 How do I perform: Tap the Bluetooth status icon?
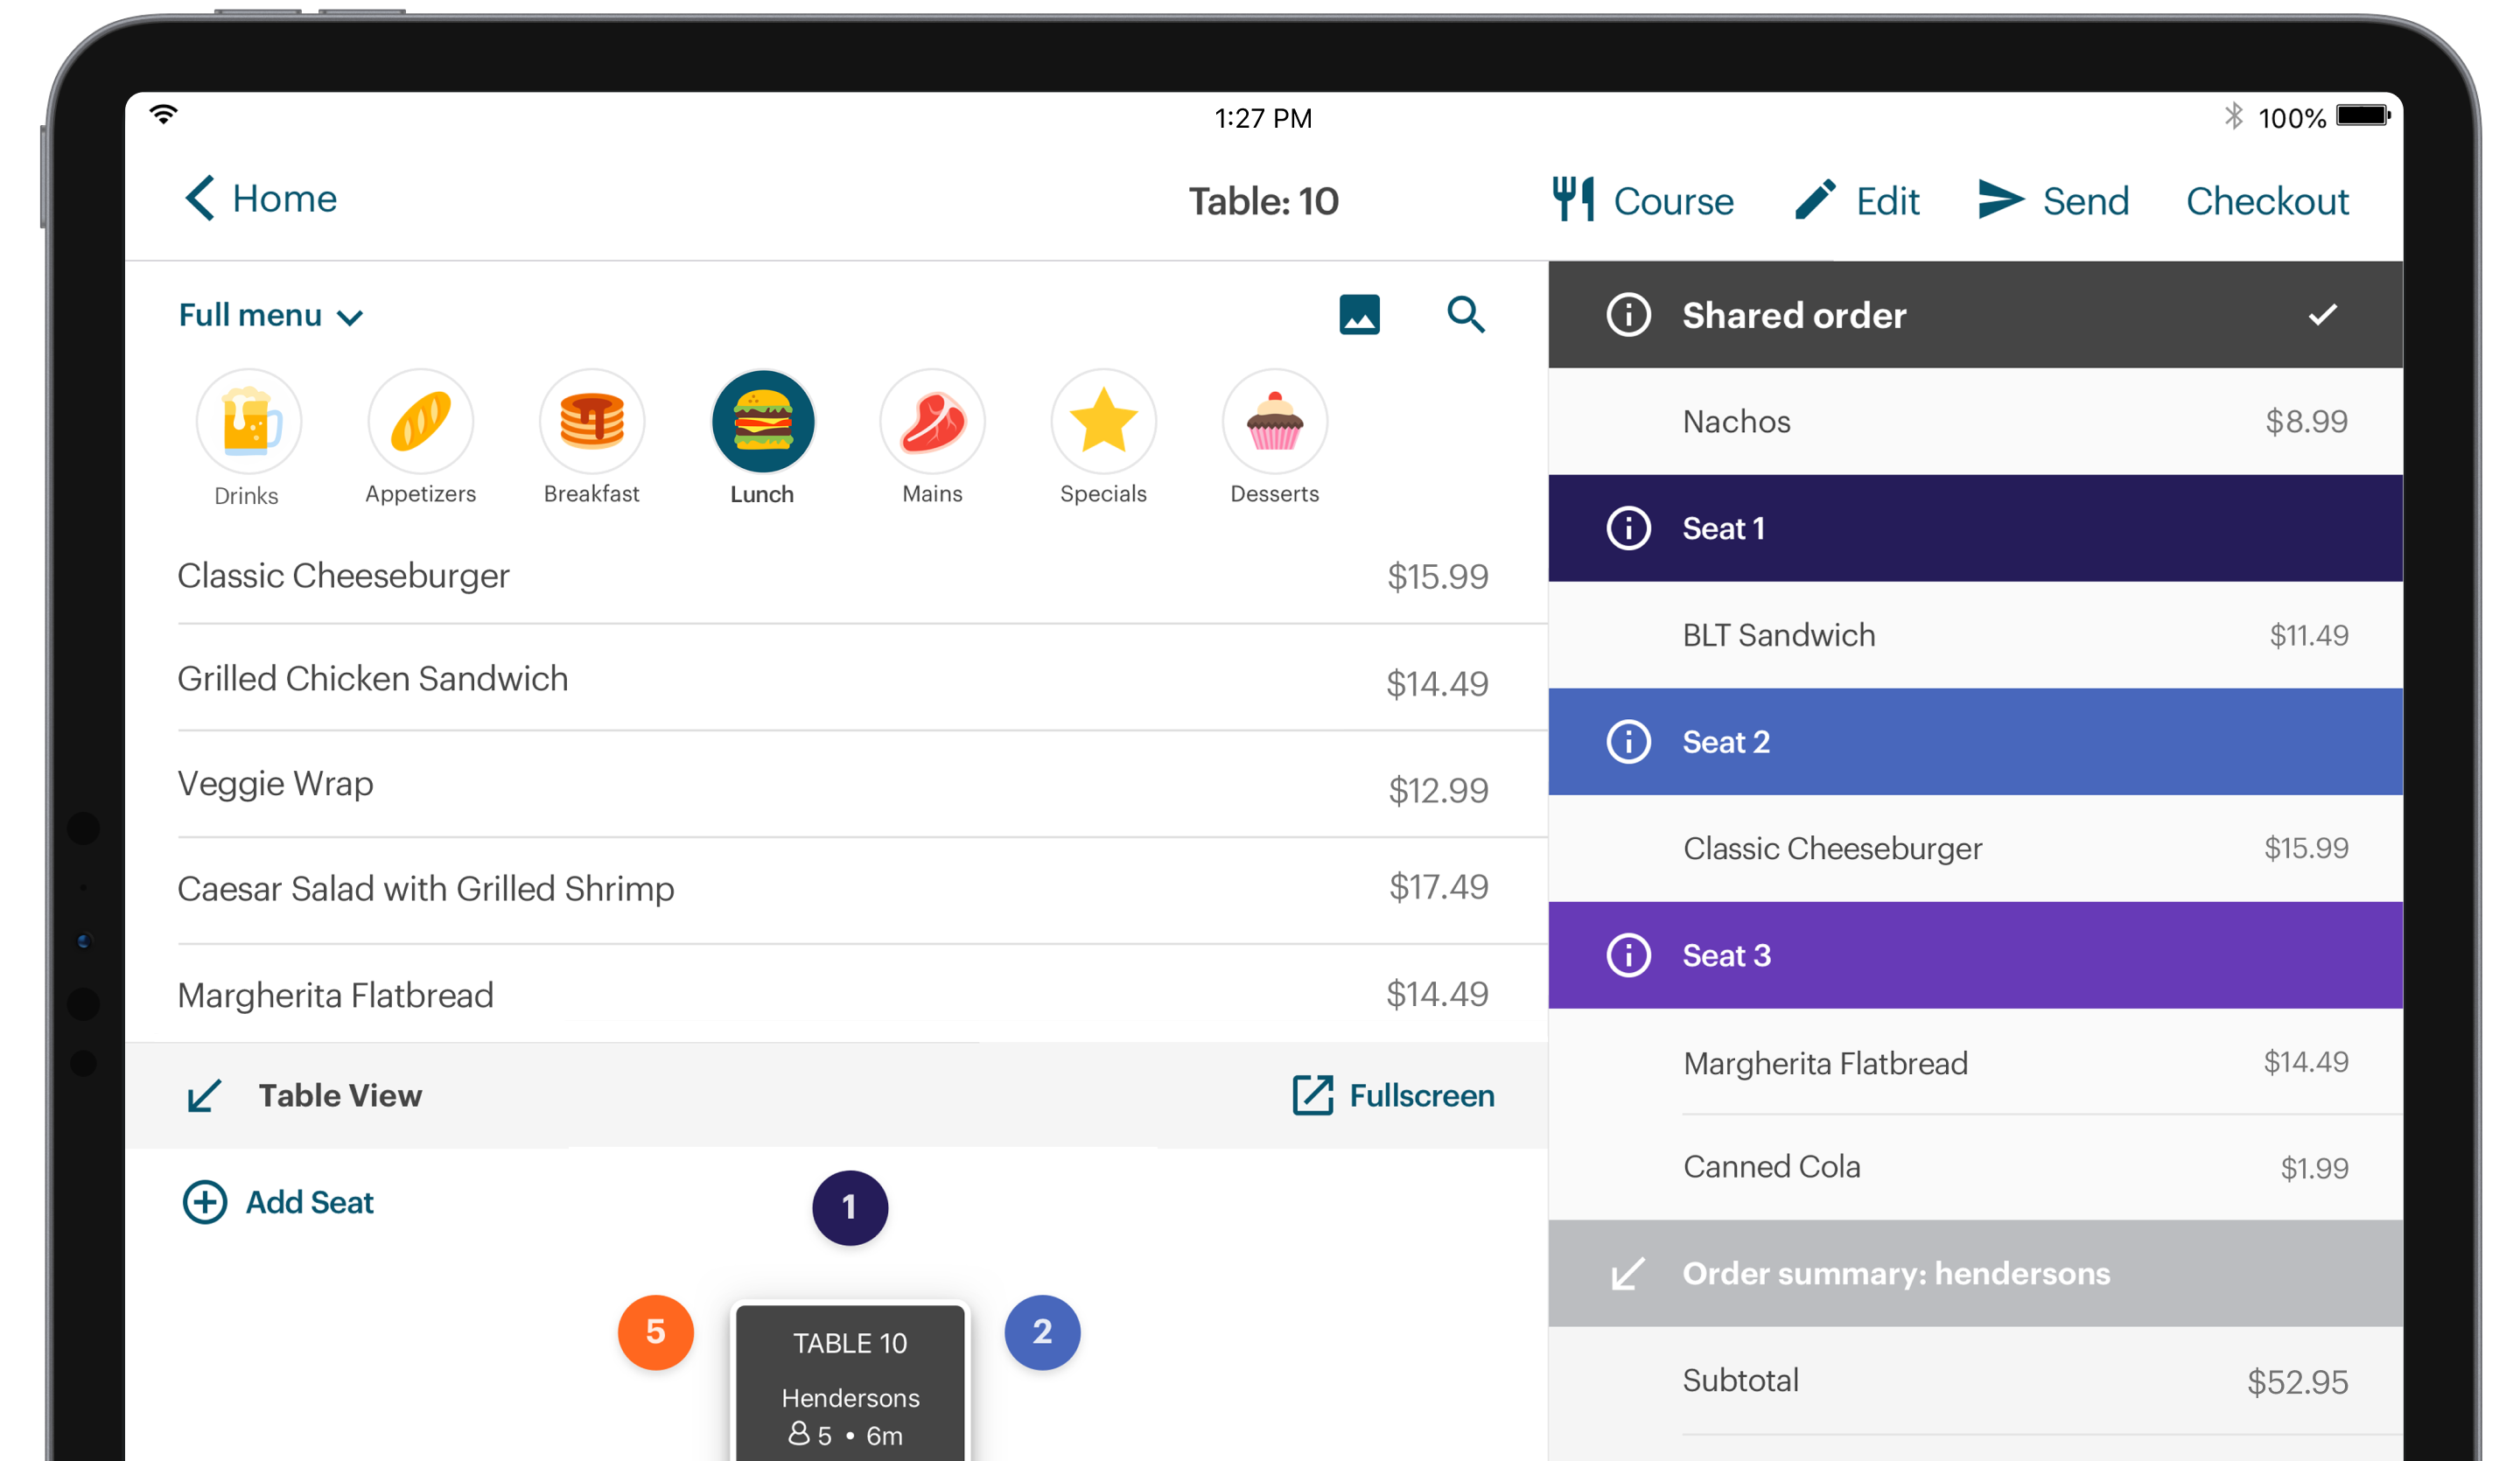[2233, 116]
